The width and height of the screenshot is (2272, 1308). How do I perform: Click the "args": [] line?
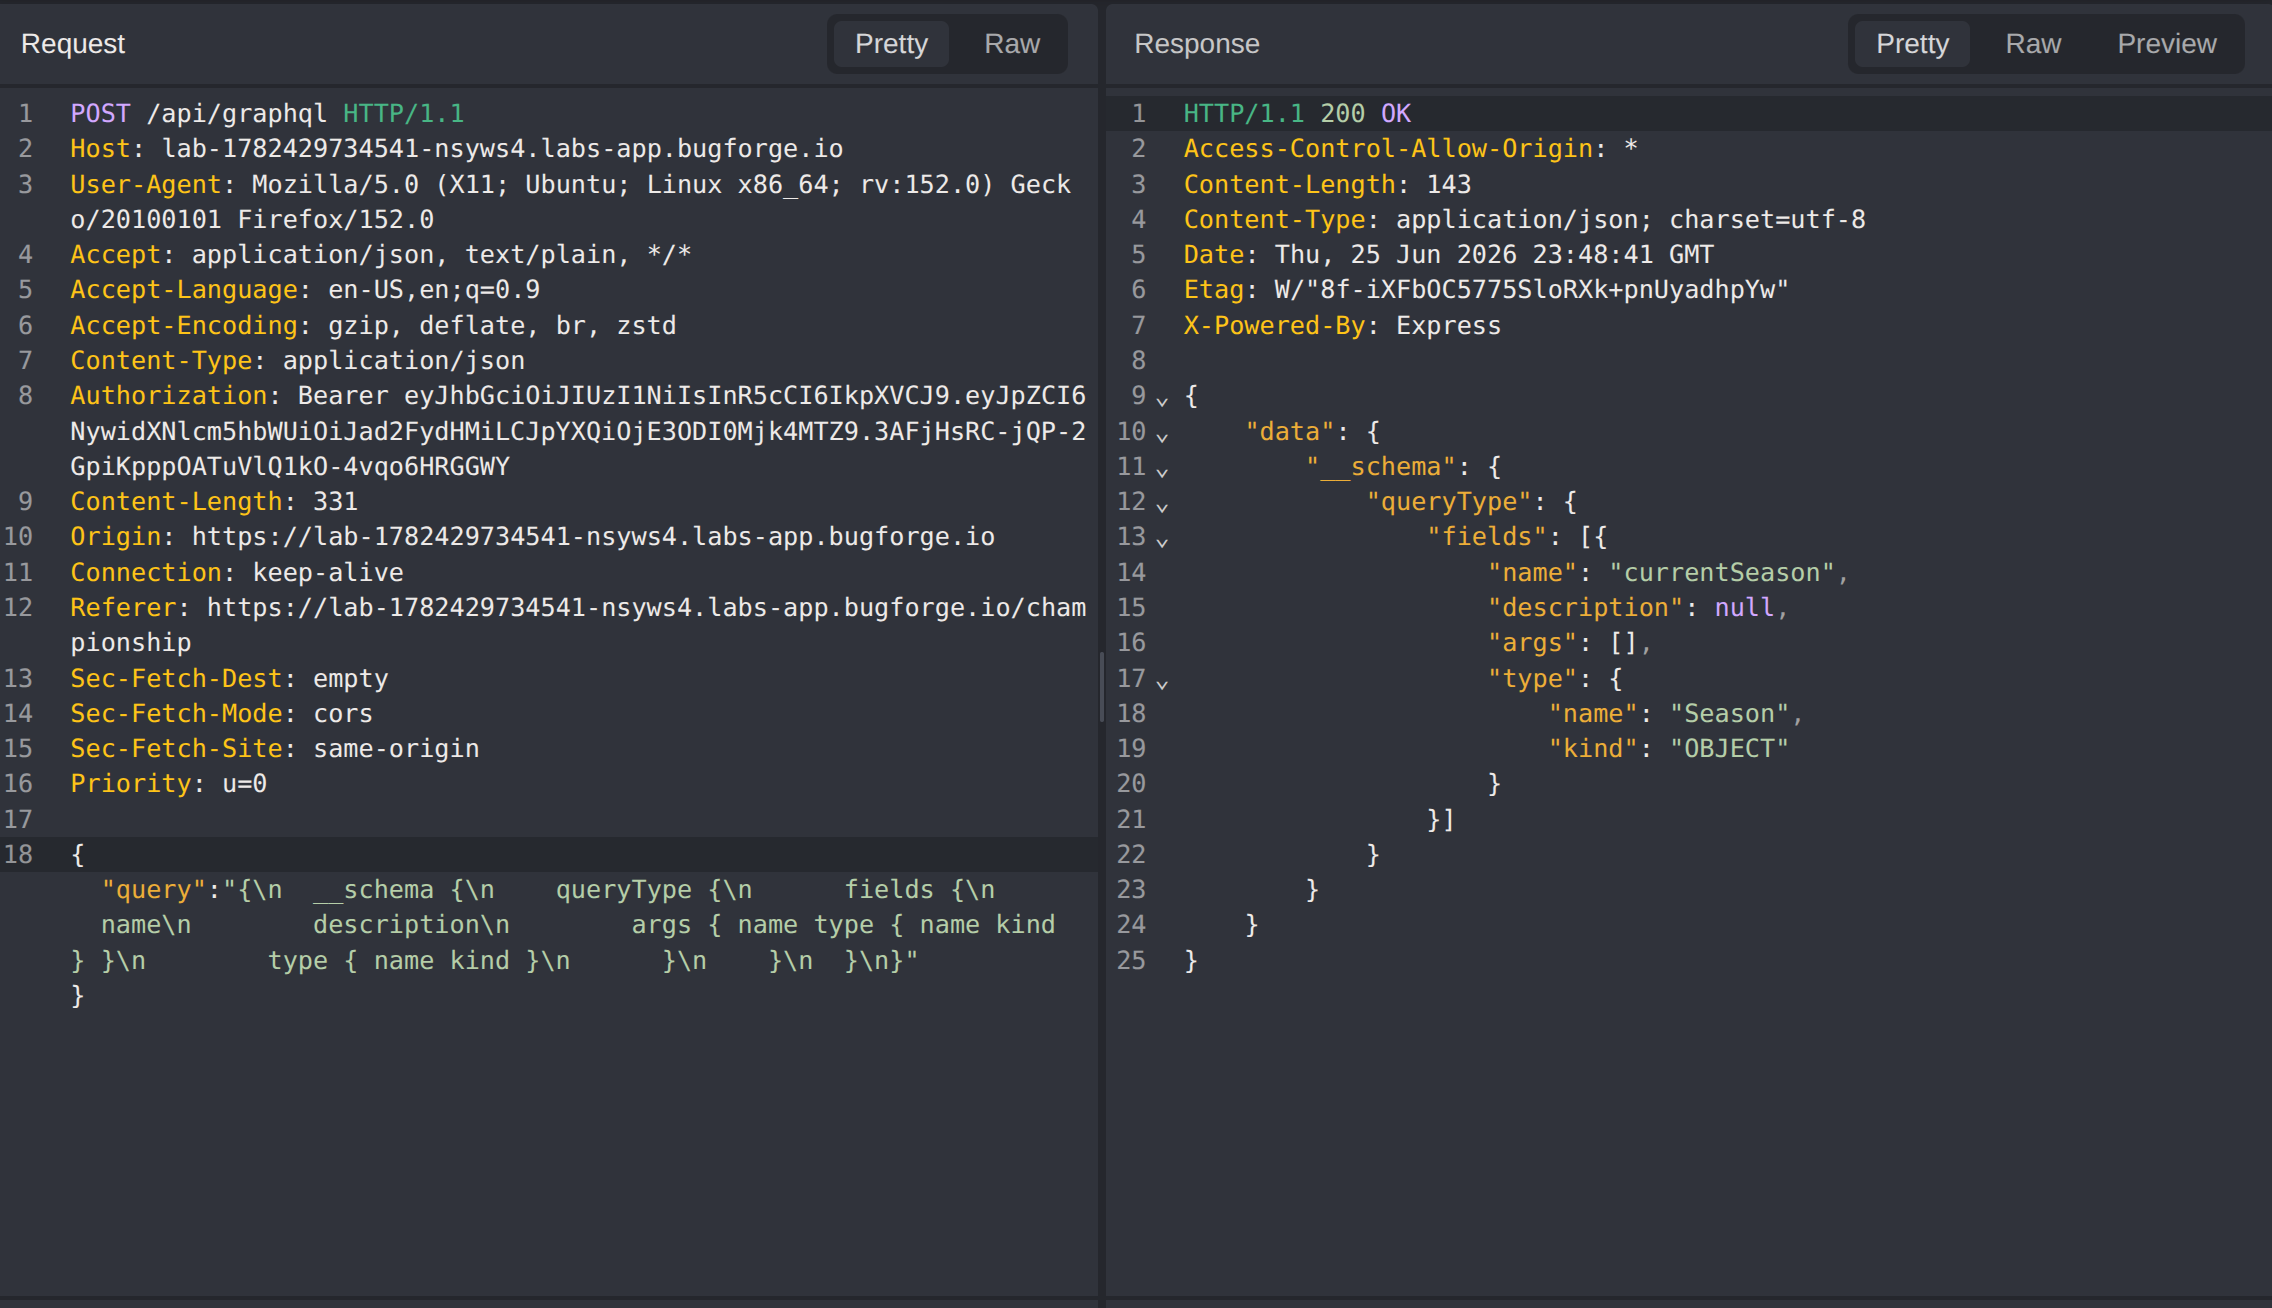(1569, 643)
